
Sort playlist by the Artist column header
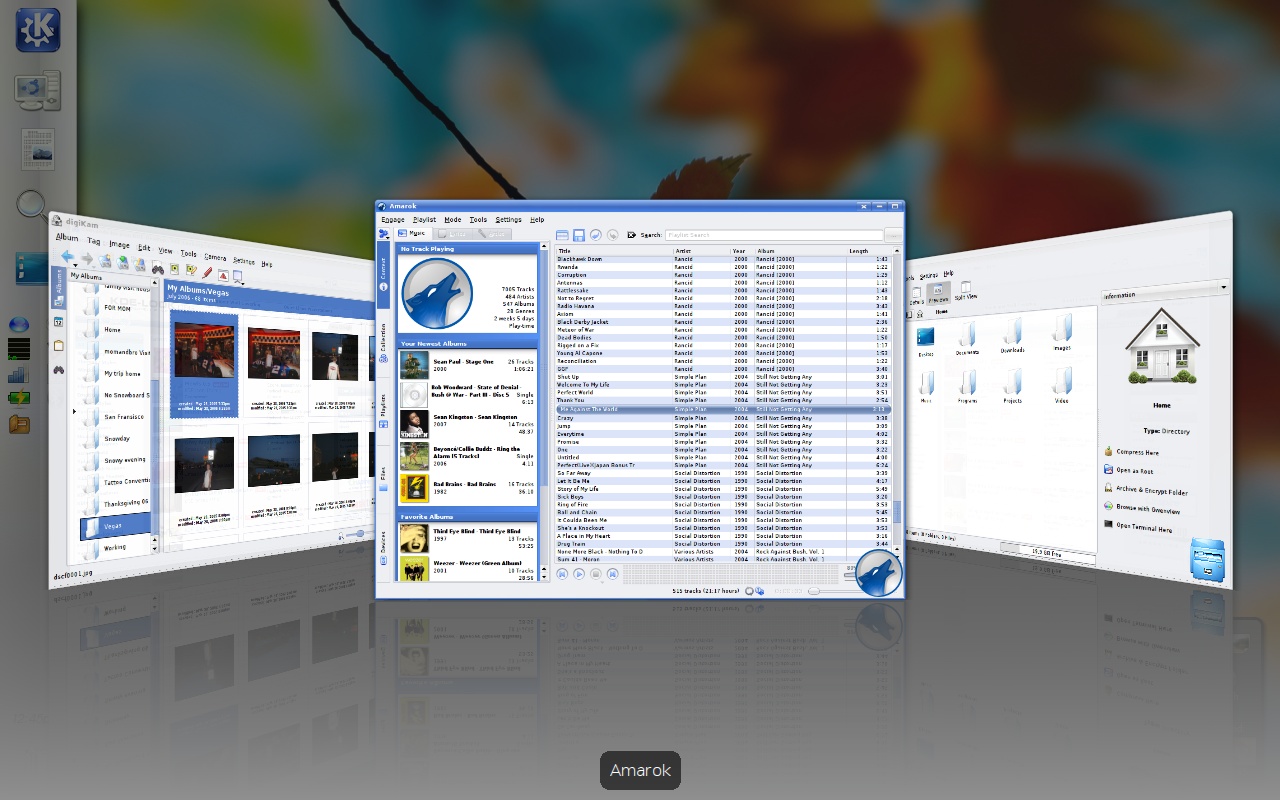click(700, 251)
